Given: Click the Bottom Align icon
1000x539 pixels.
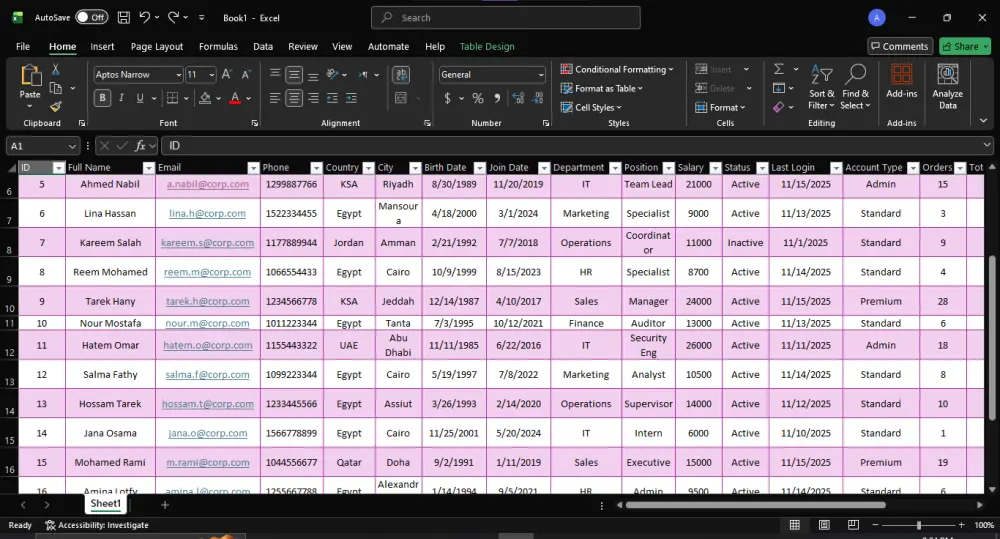Looking at the screenshot, I should [313, 75].
